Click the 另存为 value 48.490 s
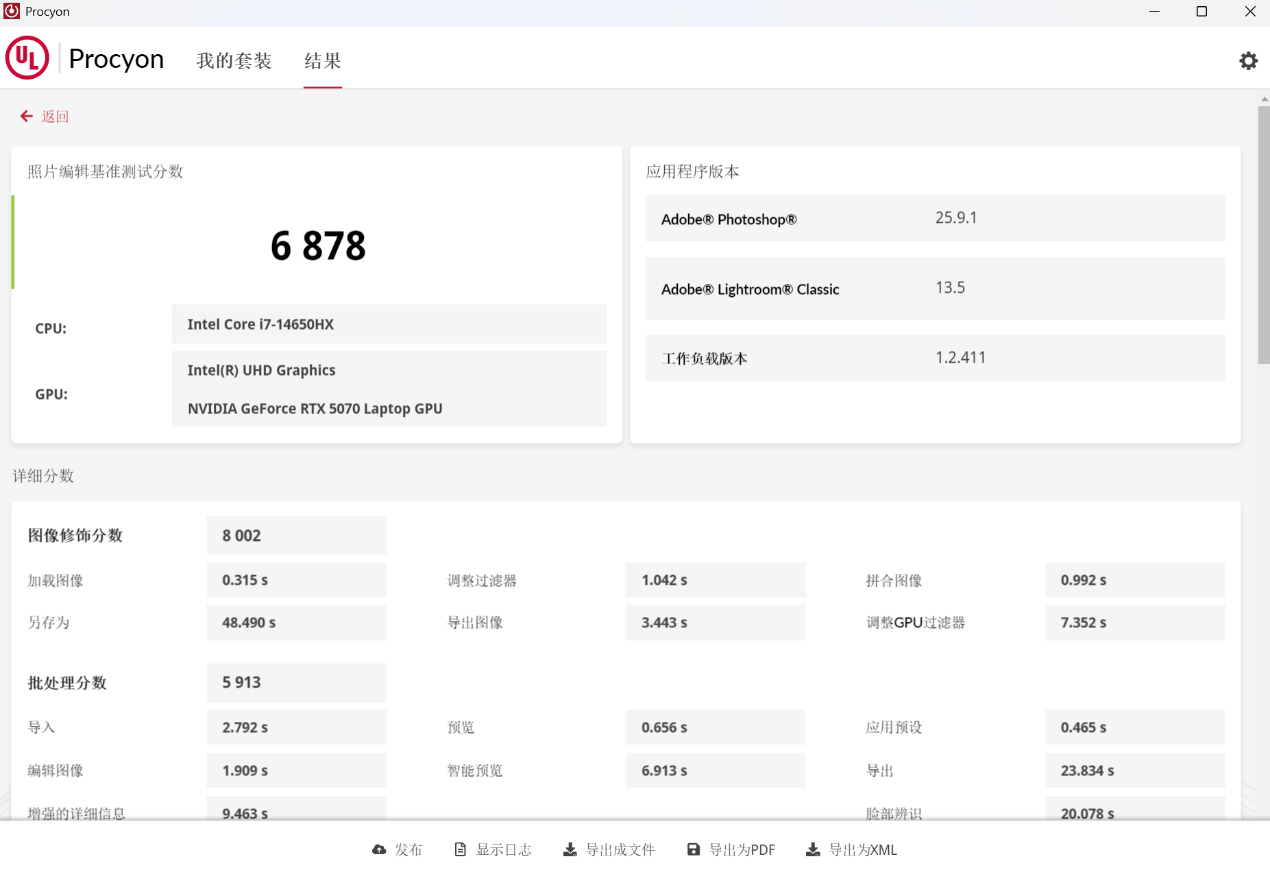Image resolution: width=1270 pixels, height=872 pixels. click(296, 622)
